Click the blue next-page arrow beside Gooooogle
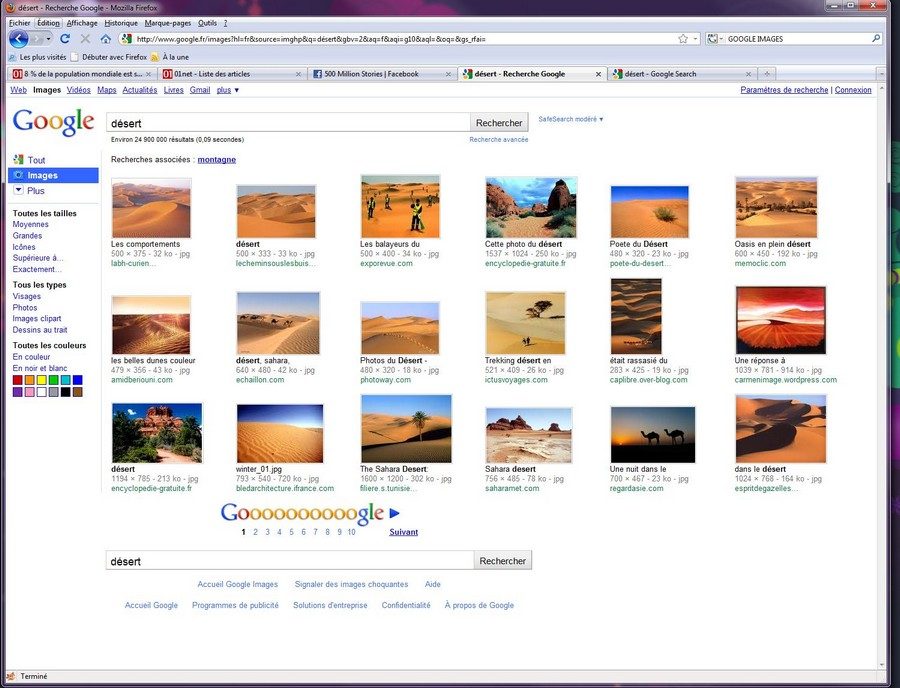Image resolution: width=900 pixels, height=688 pixels. point(395,514)
